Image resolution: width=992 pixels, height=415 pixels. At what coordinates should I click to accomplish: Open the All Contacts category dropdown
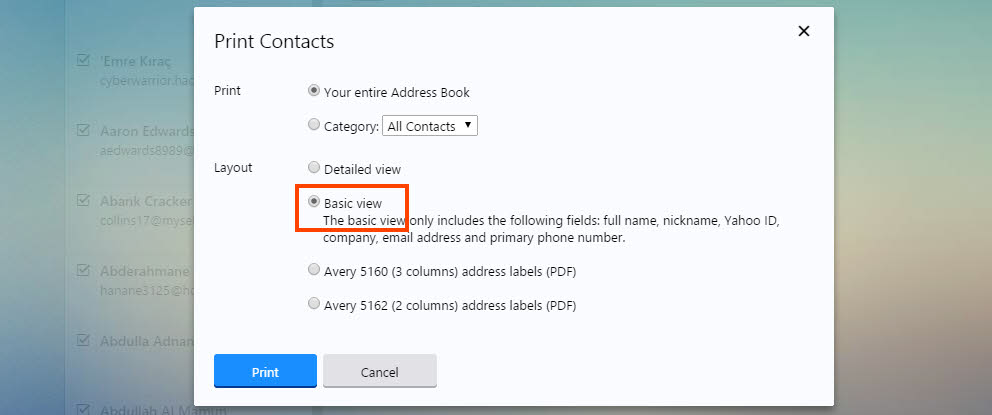coord(430,126)
